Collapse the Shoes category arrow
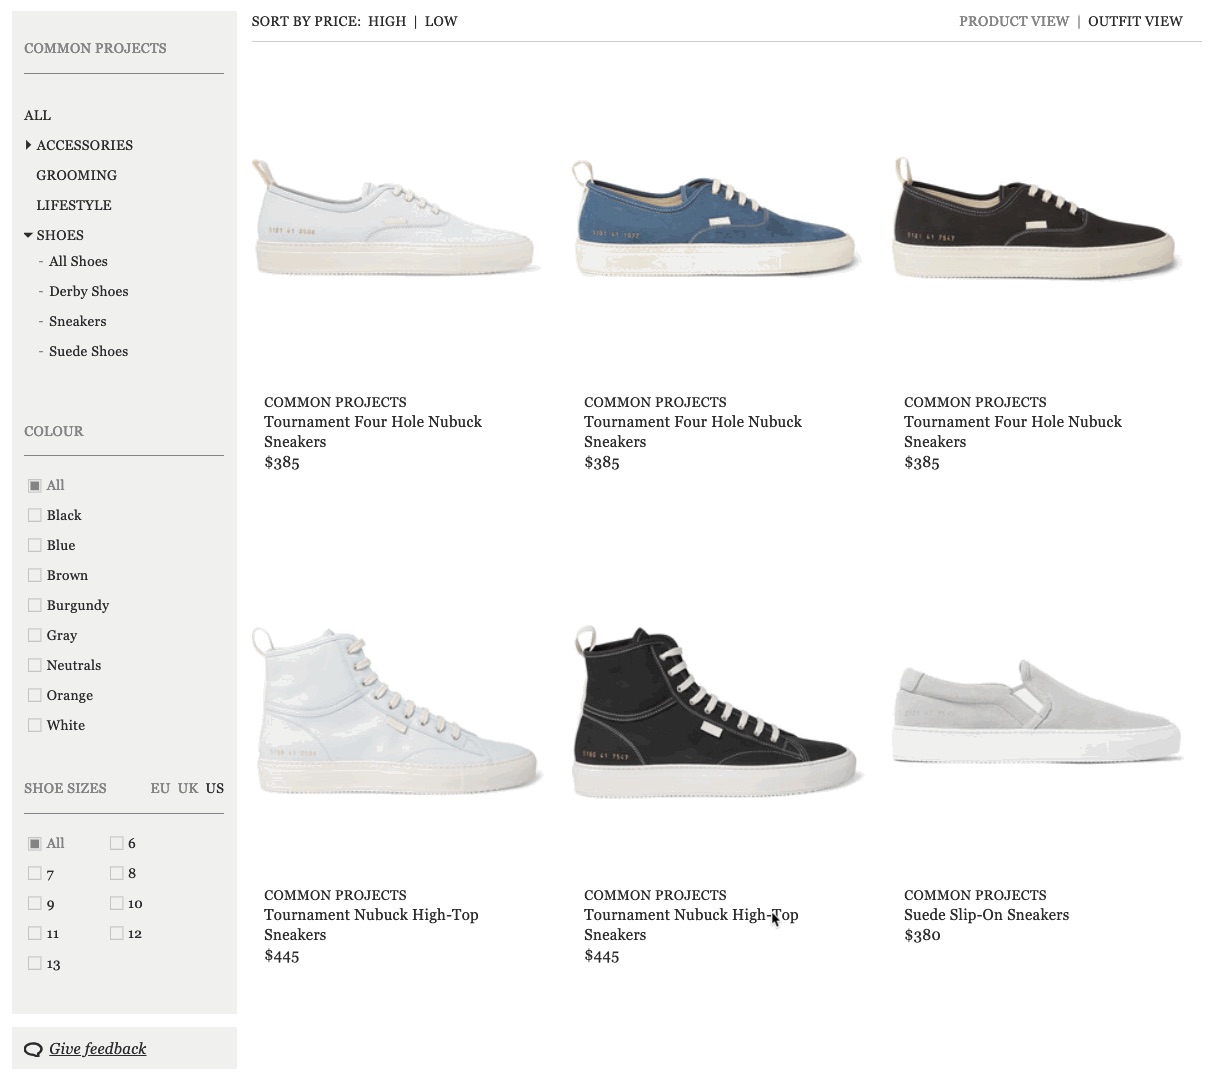Image resolution: width=1209 pixels, height=1081 pixels. click(x=28, y=235)
